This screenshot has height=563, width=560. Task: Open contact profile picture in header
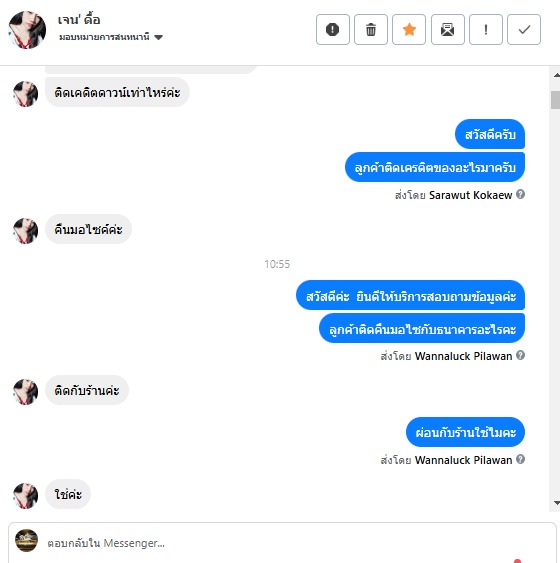27,29
